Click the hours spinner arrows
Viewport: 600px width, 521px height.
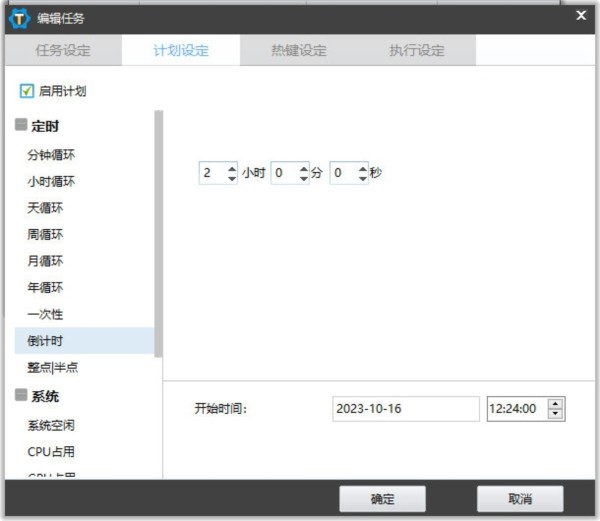tap(232, 173)
